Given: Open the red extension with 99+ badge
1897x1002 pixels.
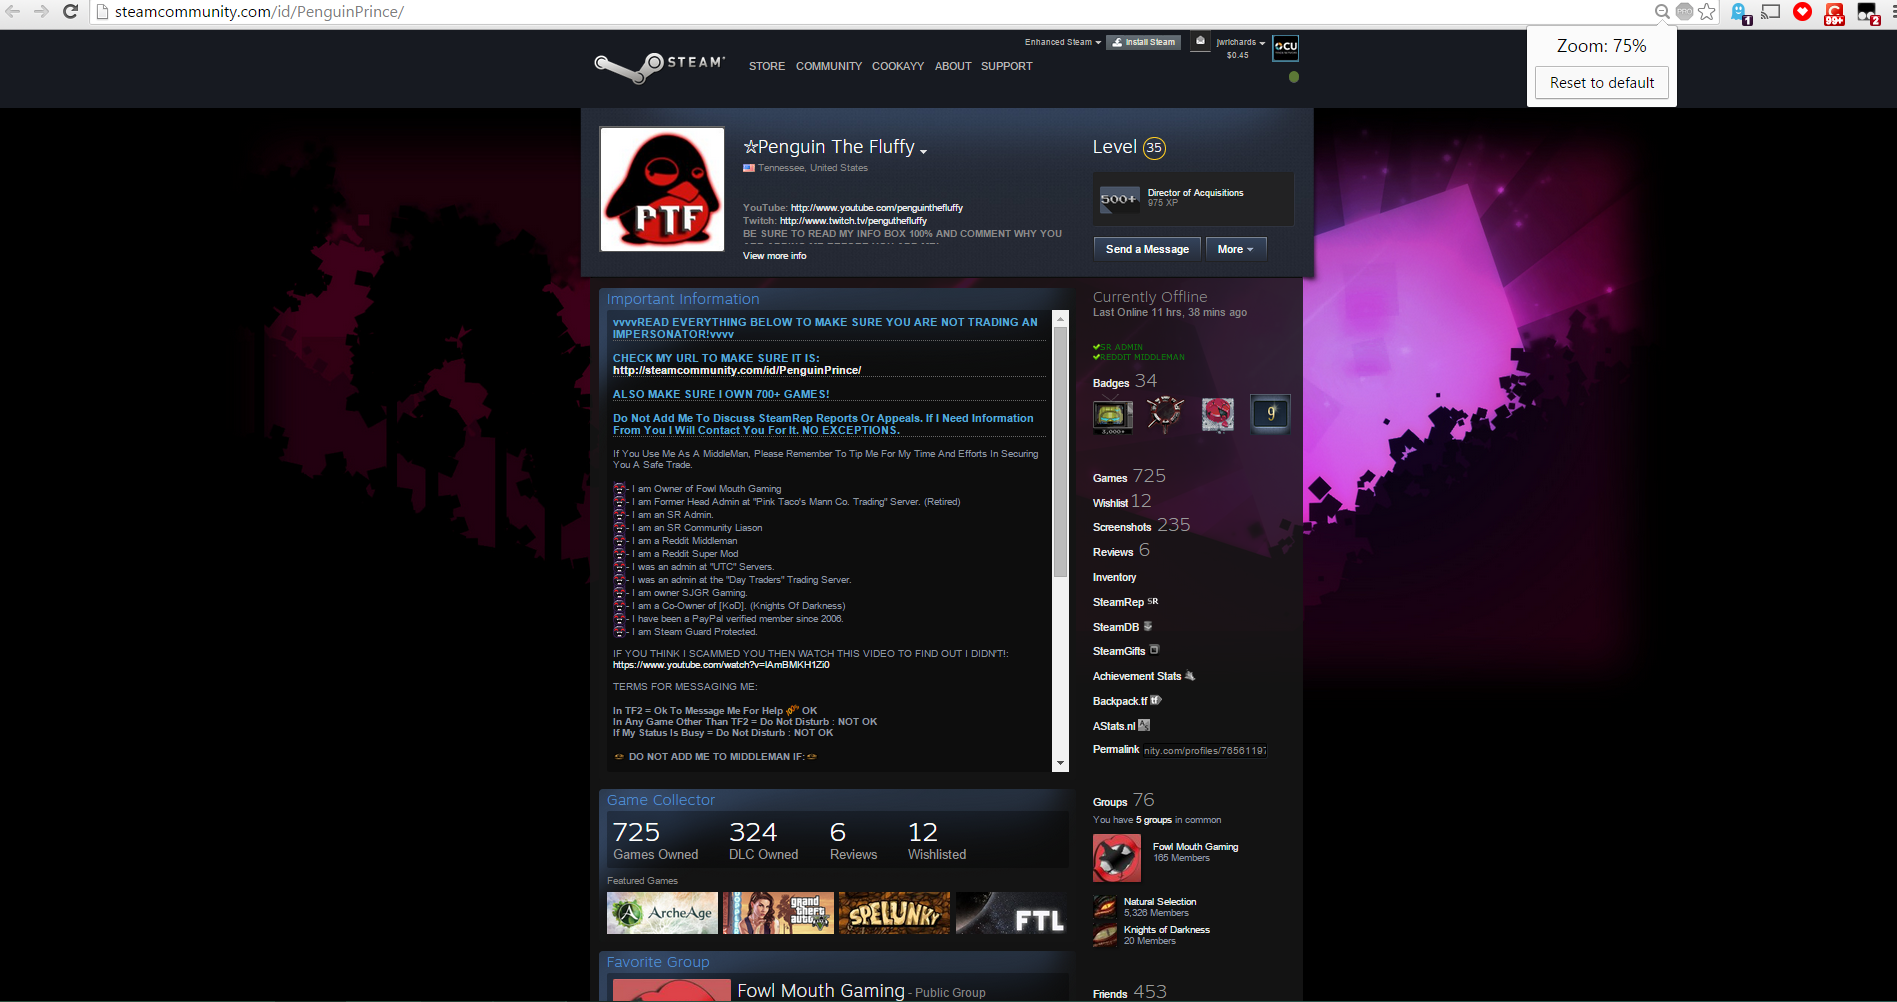Looking at the screenshot, I should (1834, 13).
